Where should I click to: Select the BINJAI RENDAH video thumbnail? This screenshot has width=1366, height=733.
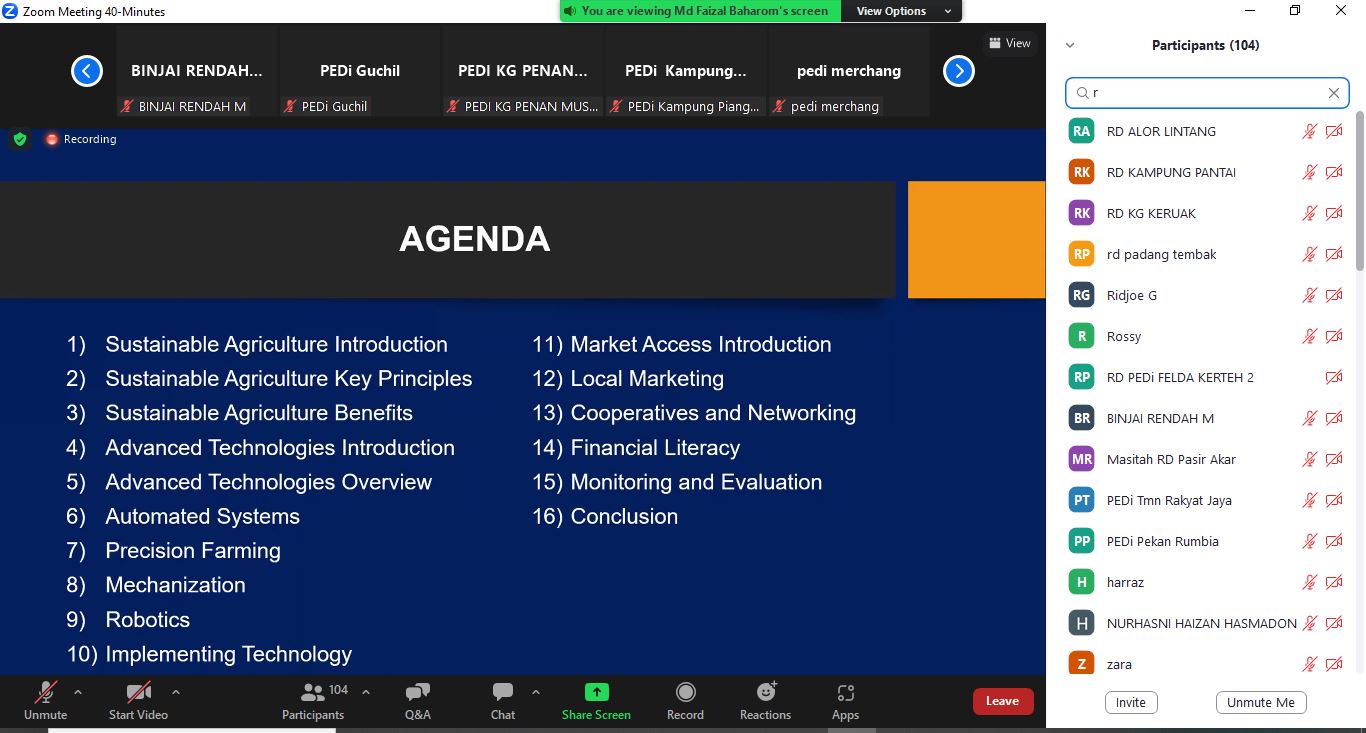[x=197, y=71]
